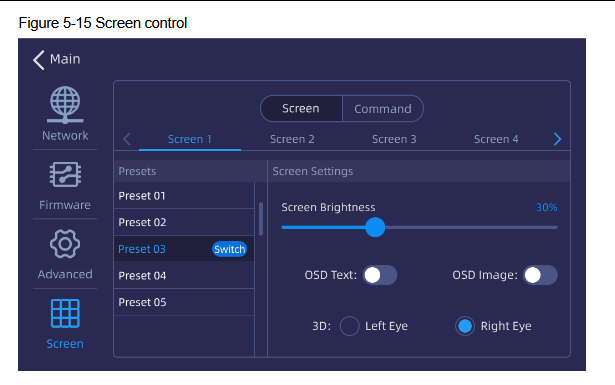Switch to the Command segment
The image size is (615, 385).
tap(383, 109)
